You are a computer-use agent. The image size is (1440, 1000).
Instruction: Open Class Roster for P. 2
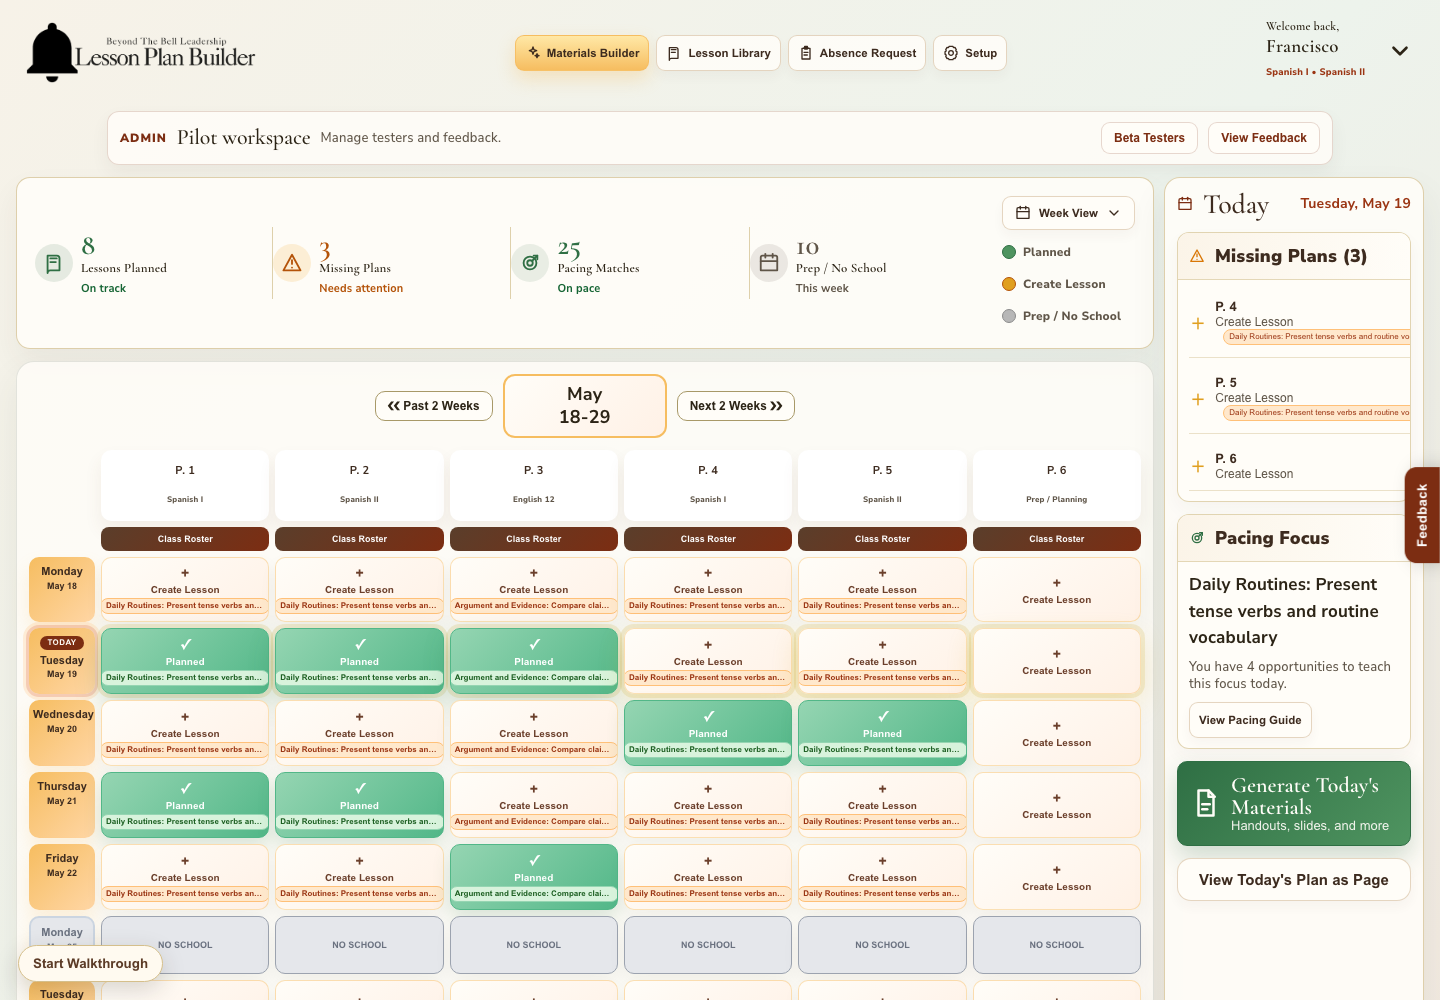pos(359,539)
